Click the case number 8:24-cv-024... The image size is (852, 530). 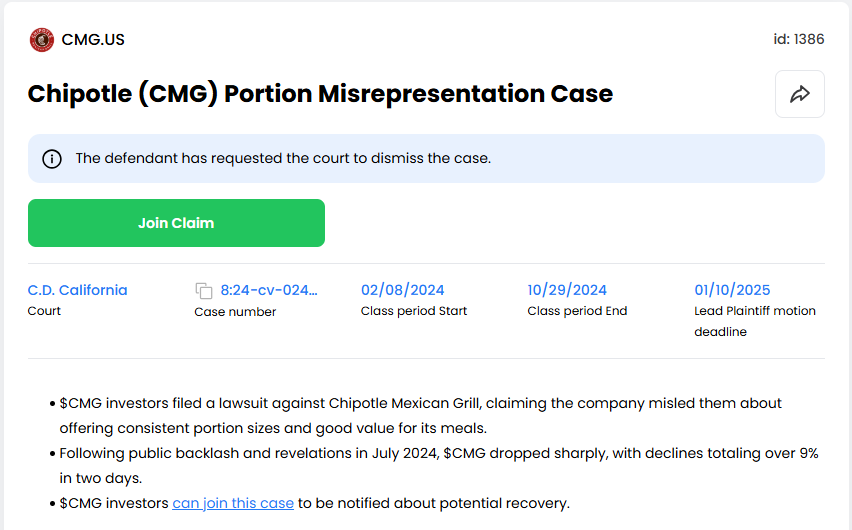pos(270,290)
